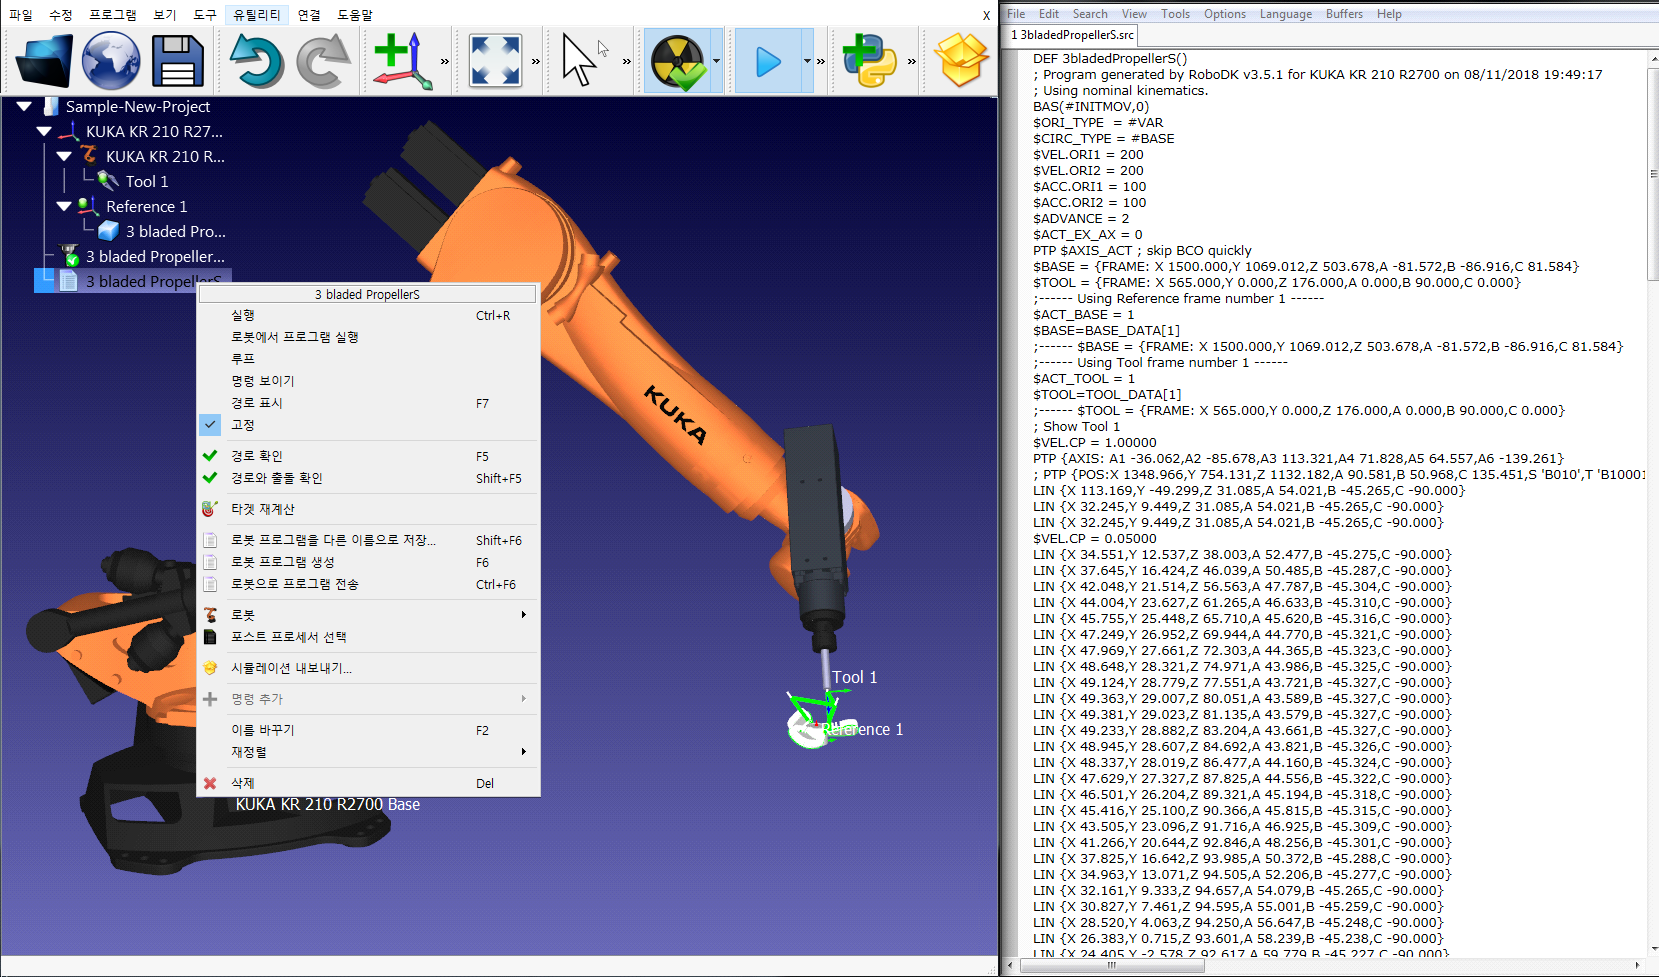
Task: Open the 프로그램 menu
Action: pos(113,15)
